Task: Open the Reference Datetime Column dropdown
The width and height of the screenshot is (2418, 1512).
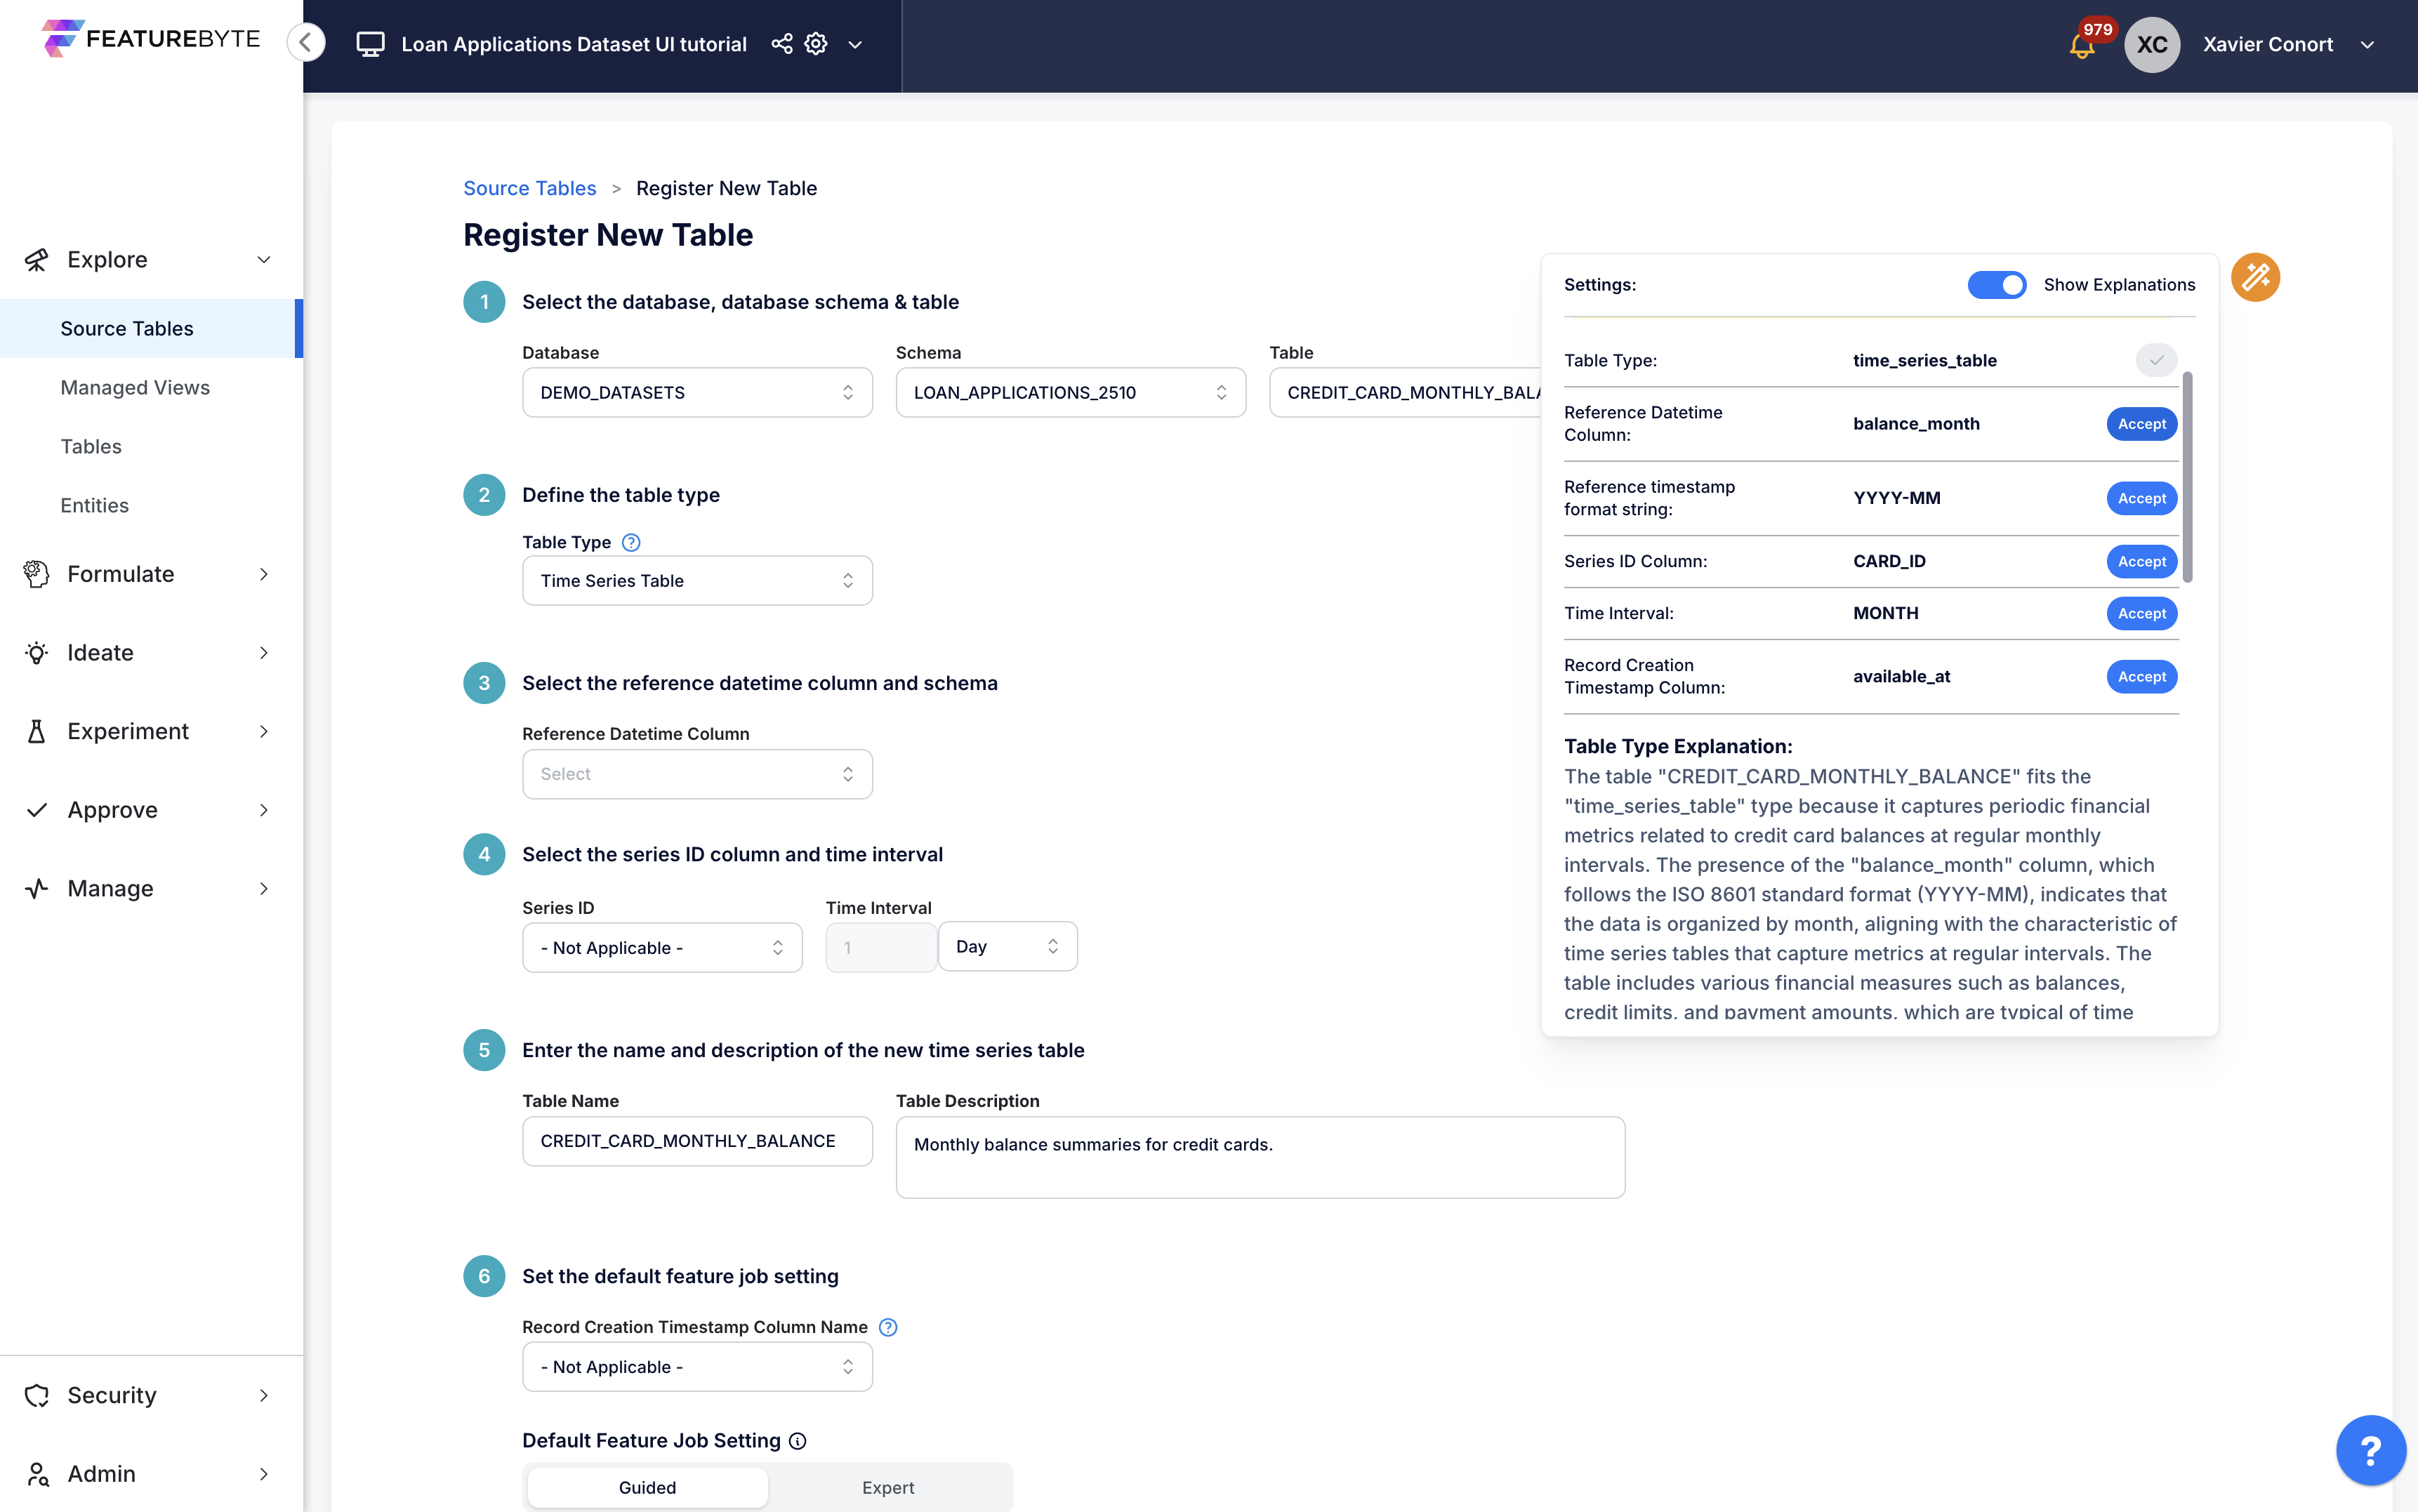Action: 697,774
